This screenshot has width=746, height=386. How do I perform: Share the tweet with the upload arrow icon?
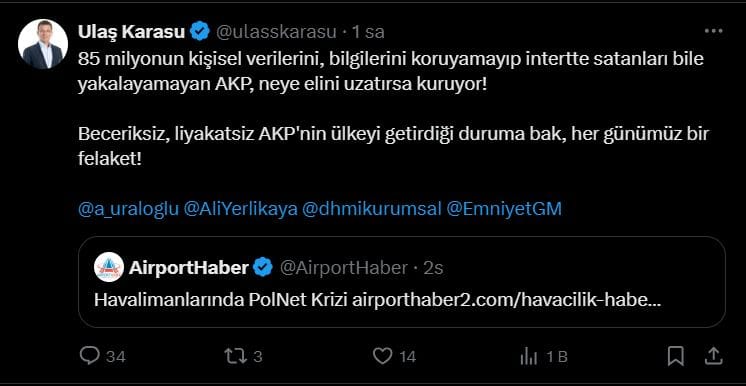click(713, 356)
